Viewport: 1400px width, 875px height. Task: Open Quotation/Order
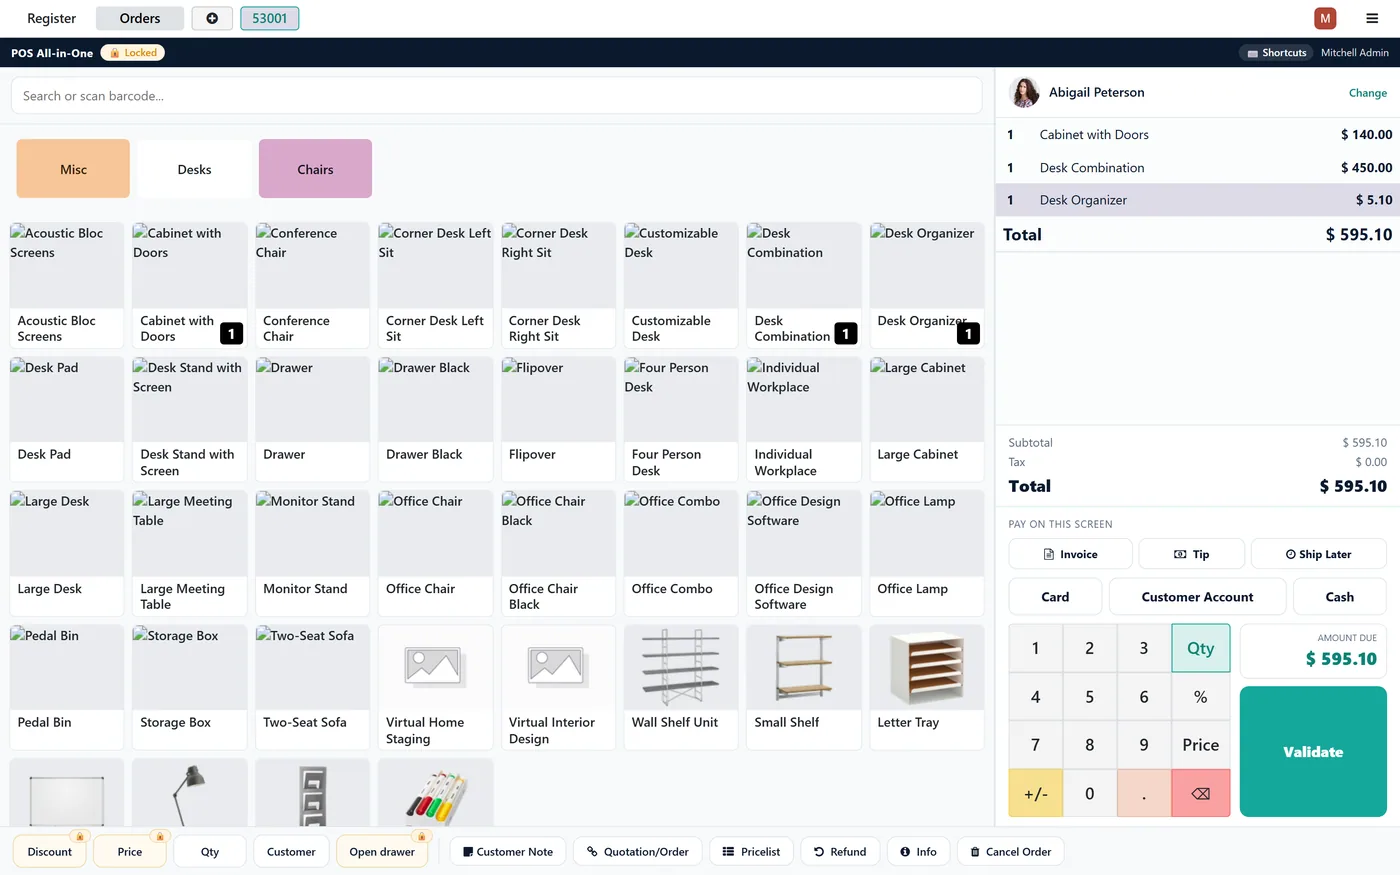638,852
